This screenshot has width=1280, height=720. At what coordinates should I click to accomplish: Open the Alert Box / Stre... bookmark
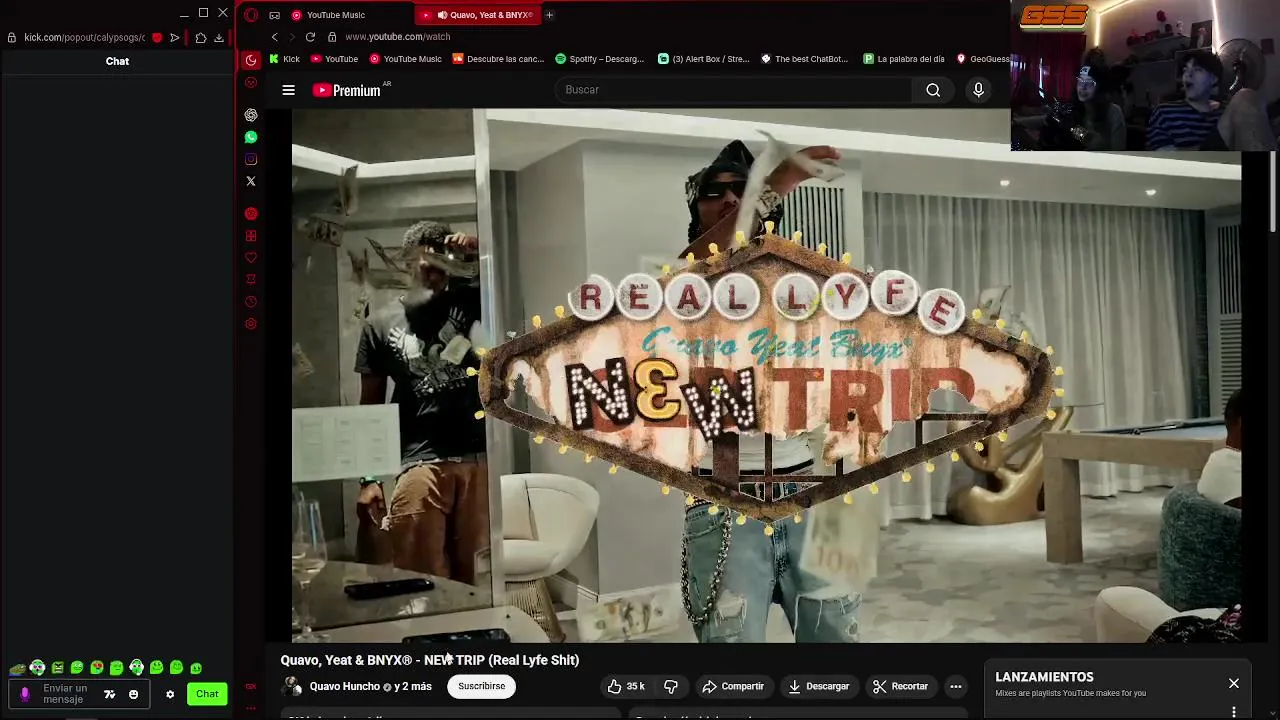click(x=704, y=59)
